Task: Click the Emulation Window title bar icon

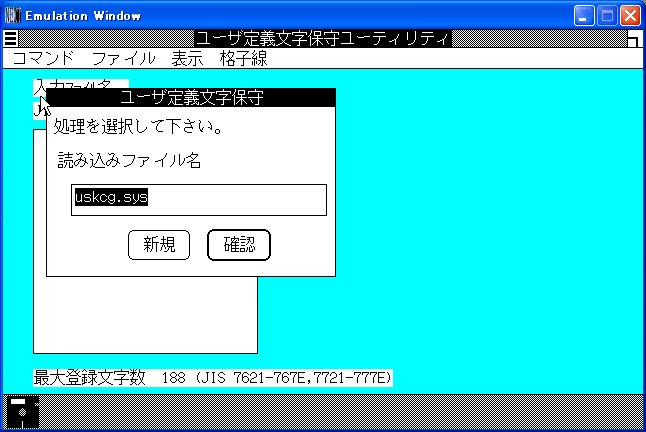Action: (x=12, y=15)
